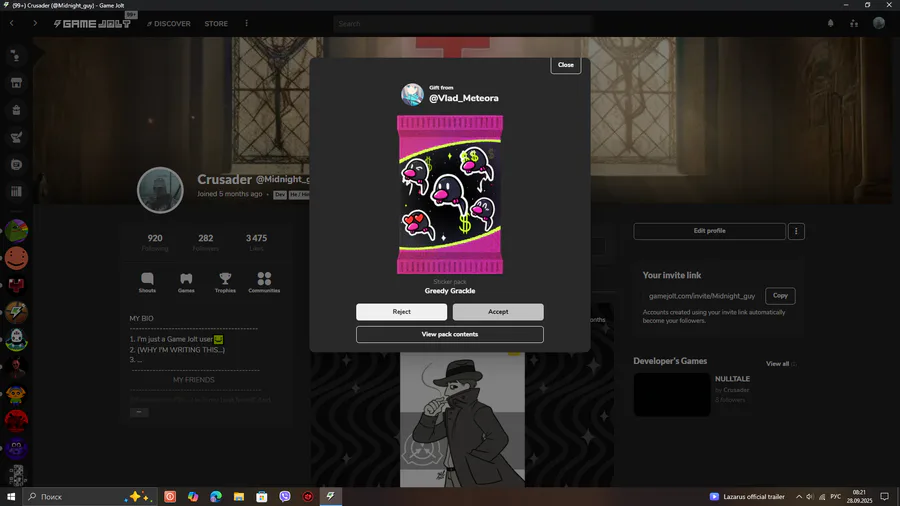The image size is (900, 506).
Task: Open the library icon in left sidebar
Action: tap(16, 192)
